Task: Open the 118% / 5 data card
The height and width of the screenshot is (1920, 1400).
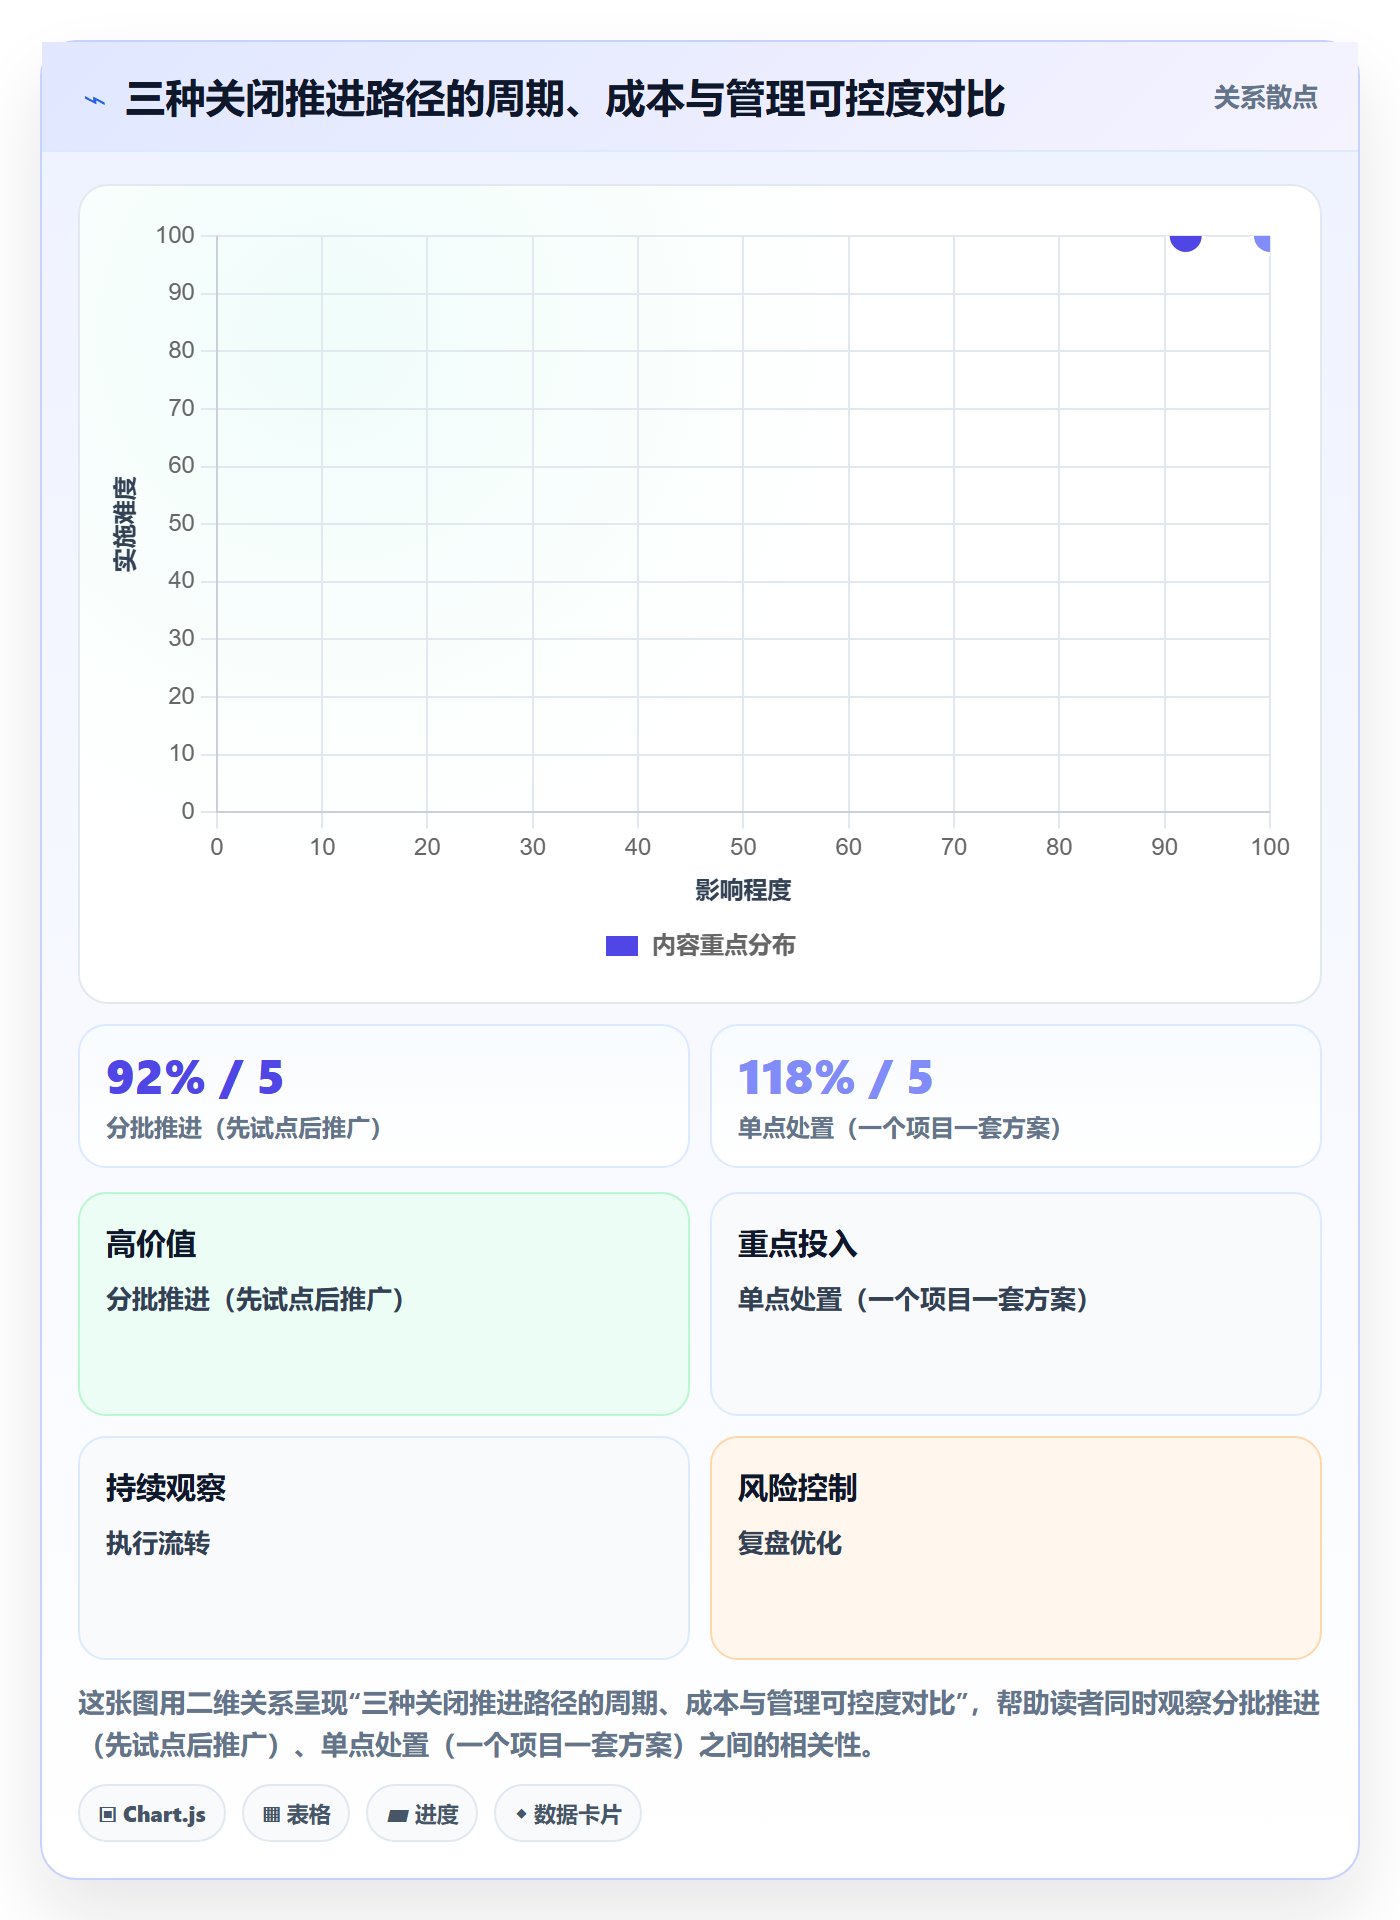Action: (1015, 1096)
